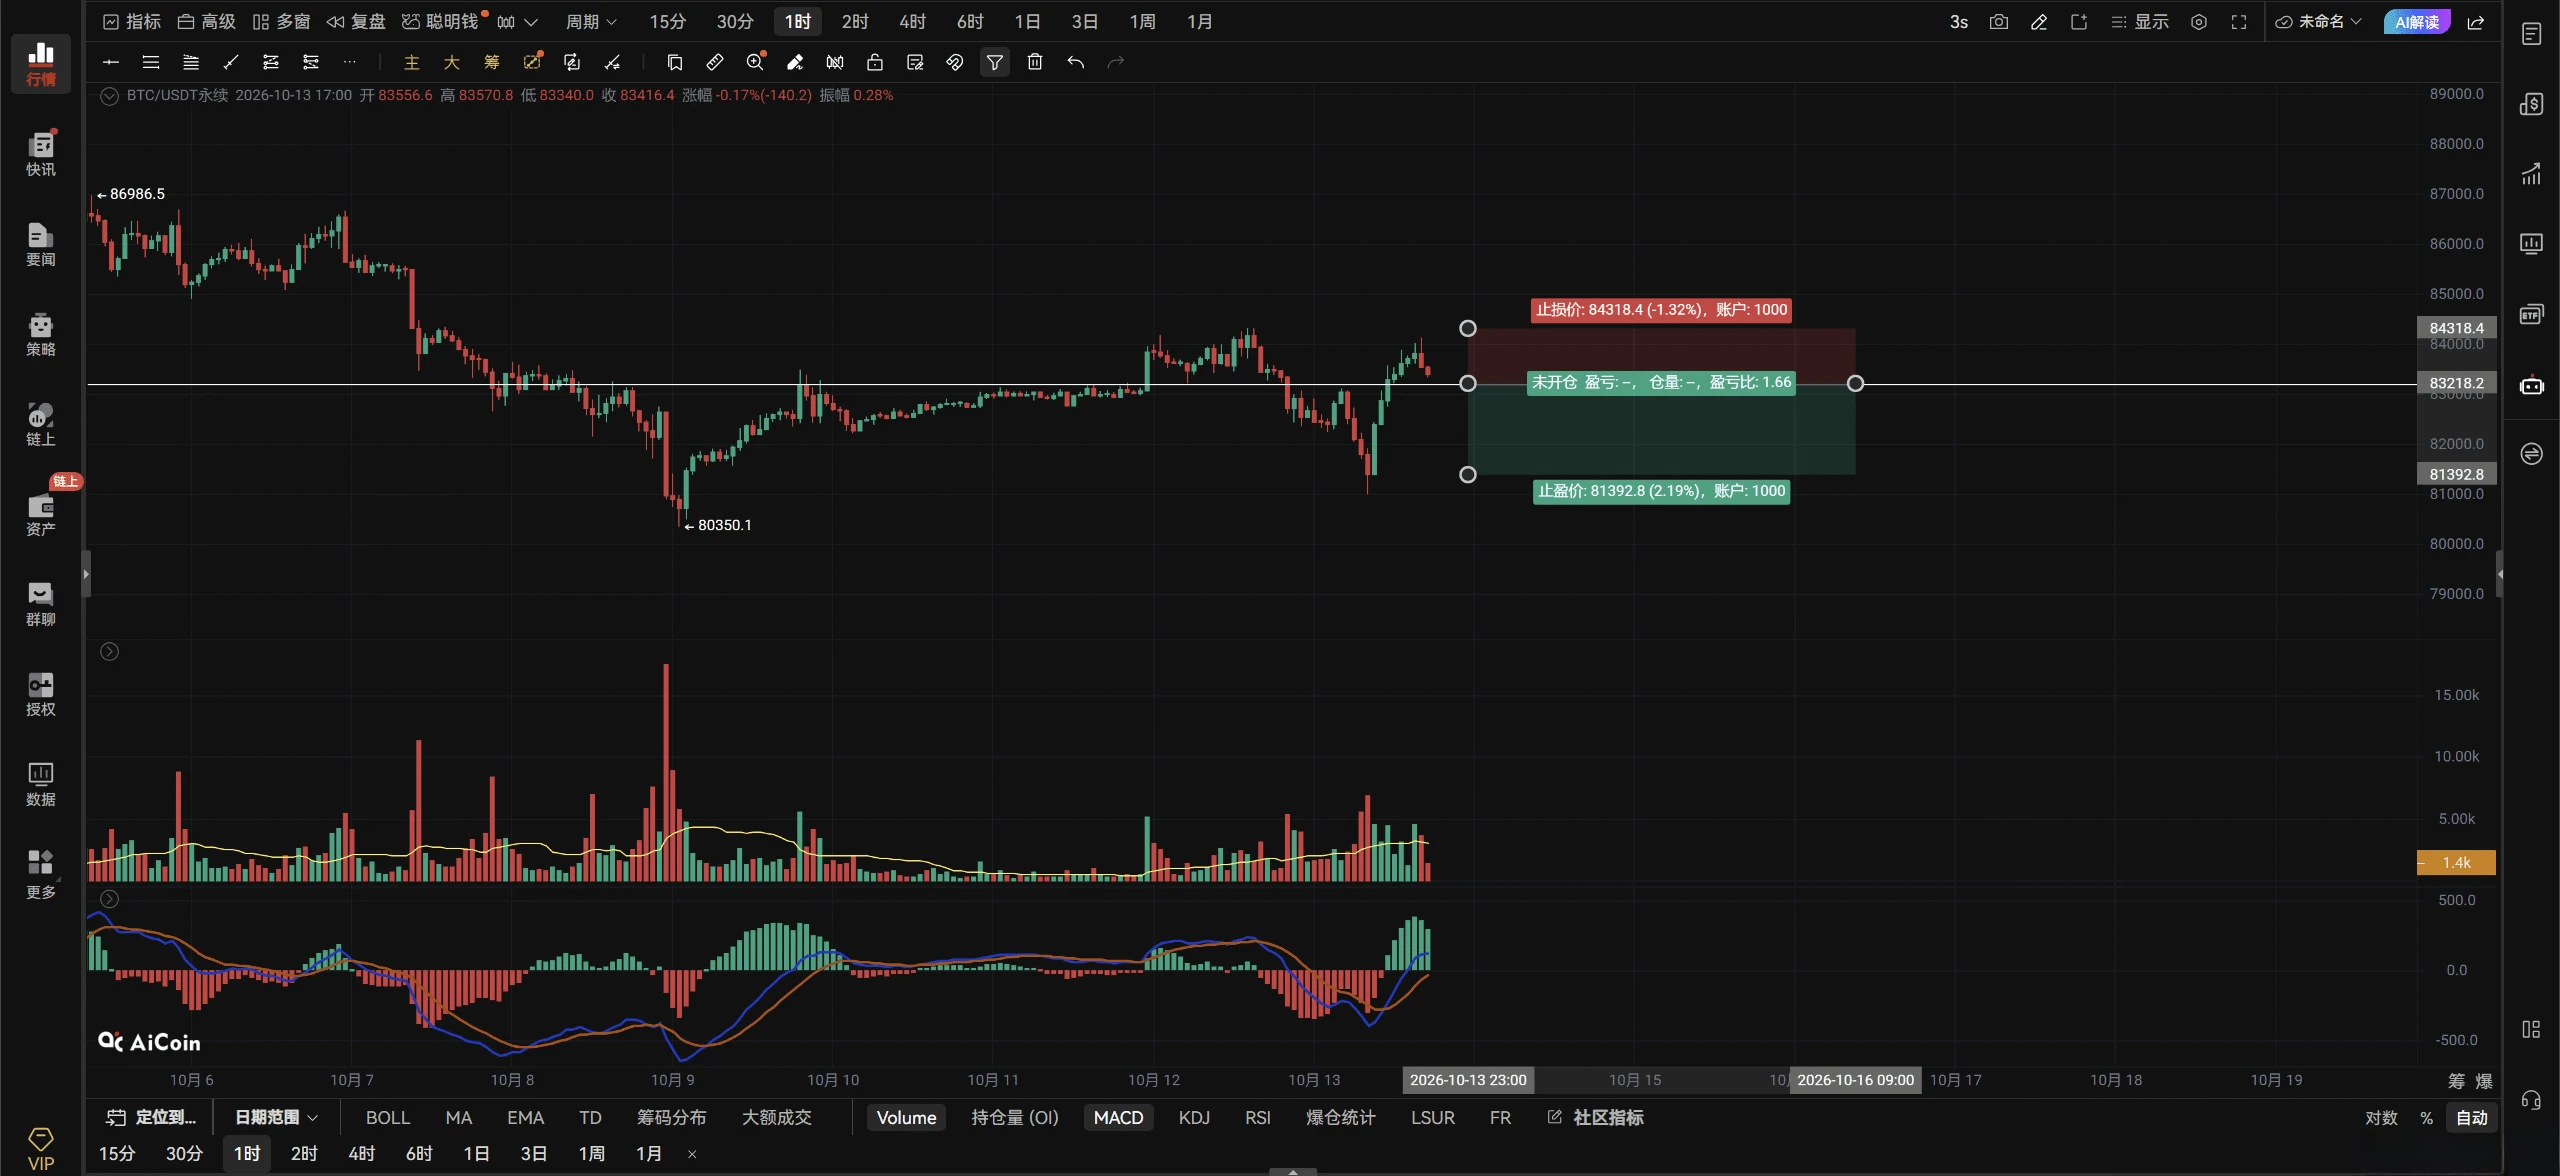Click the bookmark drawing template icon
The width and height of the screenshot is (2560, 1176).
[675, 62]
